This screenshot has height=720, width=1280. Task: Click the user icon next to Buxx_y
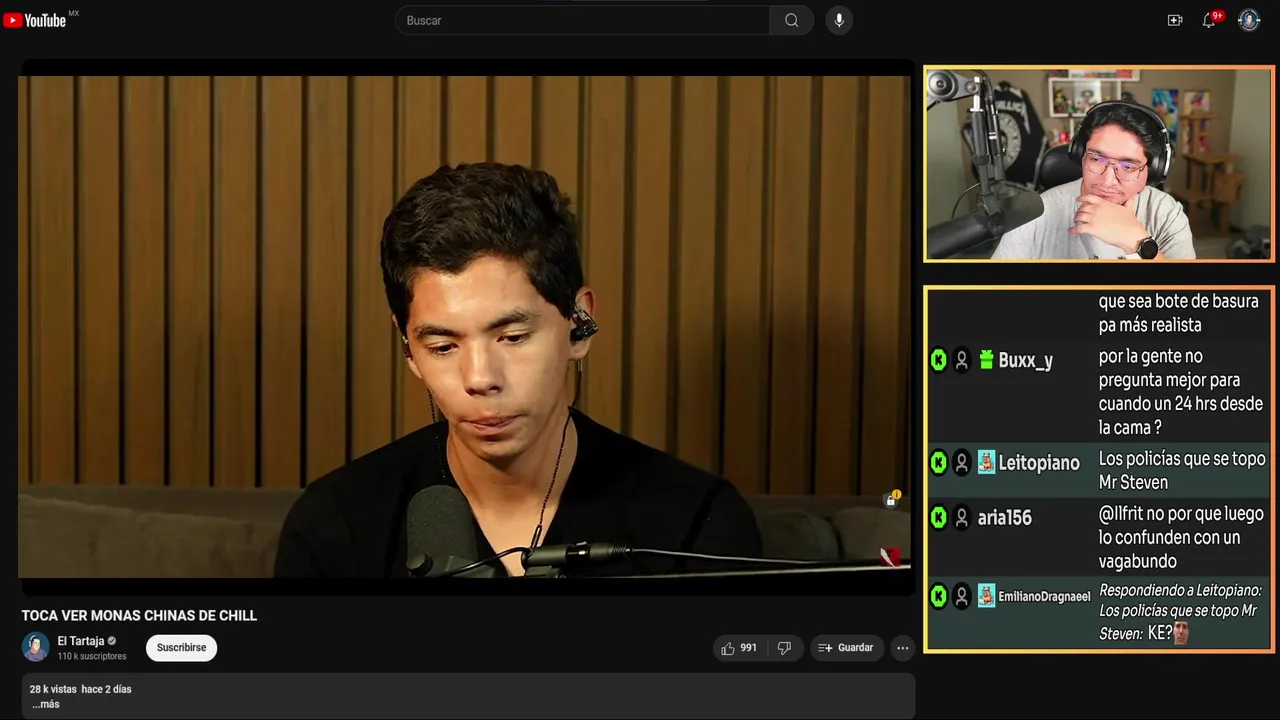961,360
